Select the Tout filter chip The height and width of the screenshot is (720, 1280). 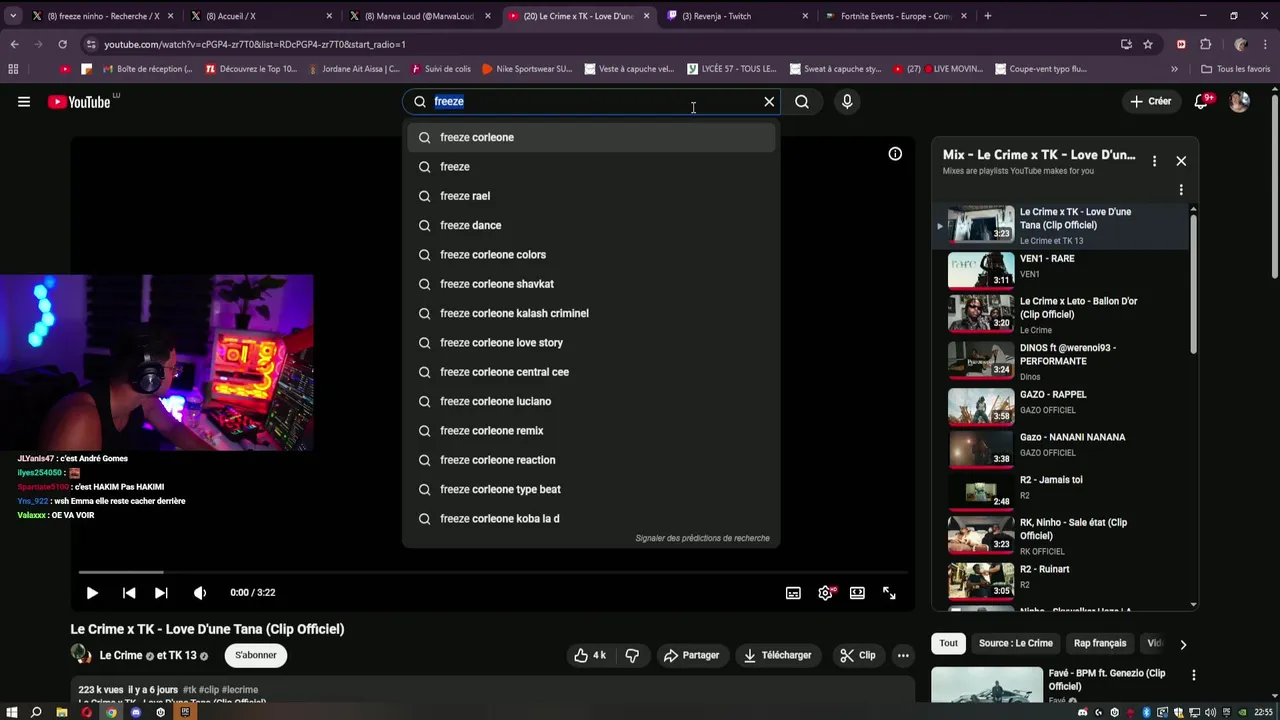point(948,643)
